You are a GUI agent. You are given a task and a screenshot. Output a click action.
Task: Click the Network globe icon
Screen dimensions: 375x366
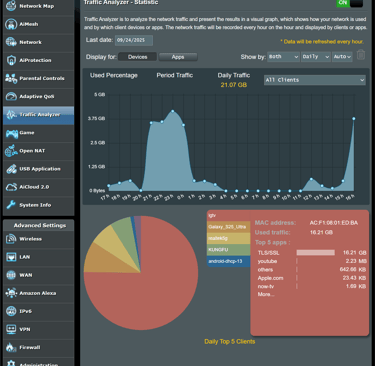tap(11, 42)
